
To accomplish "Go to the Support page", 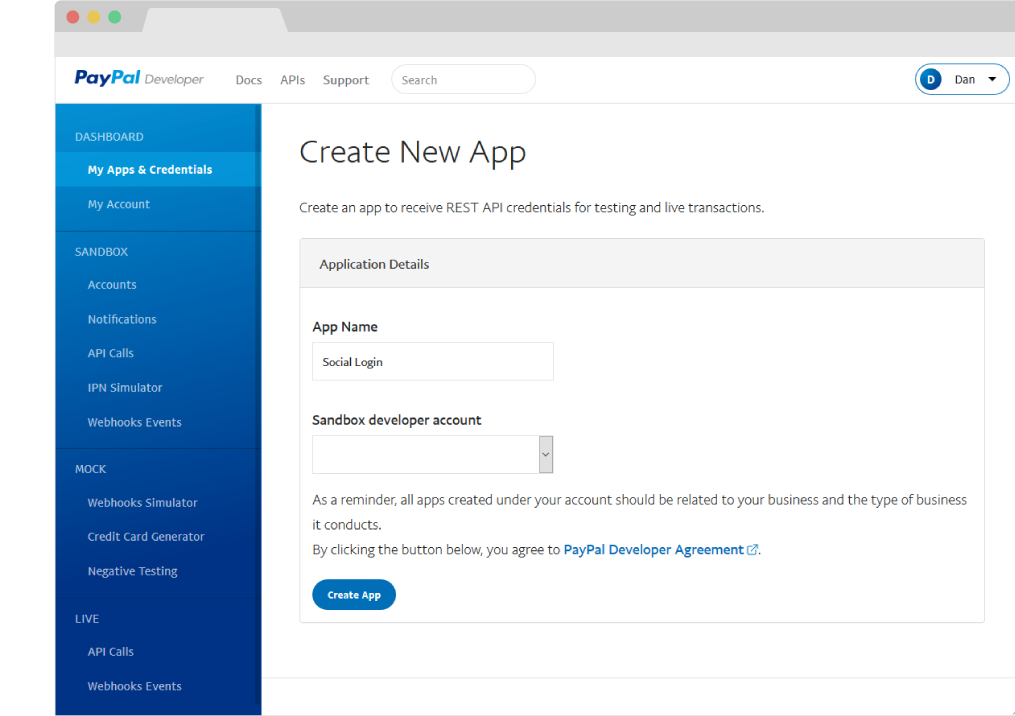I will [345, 80].
